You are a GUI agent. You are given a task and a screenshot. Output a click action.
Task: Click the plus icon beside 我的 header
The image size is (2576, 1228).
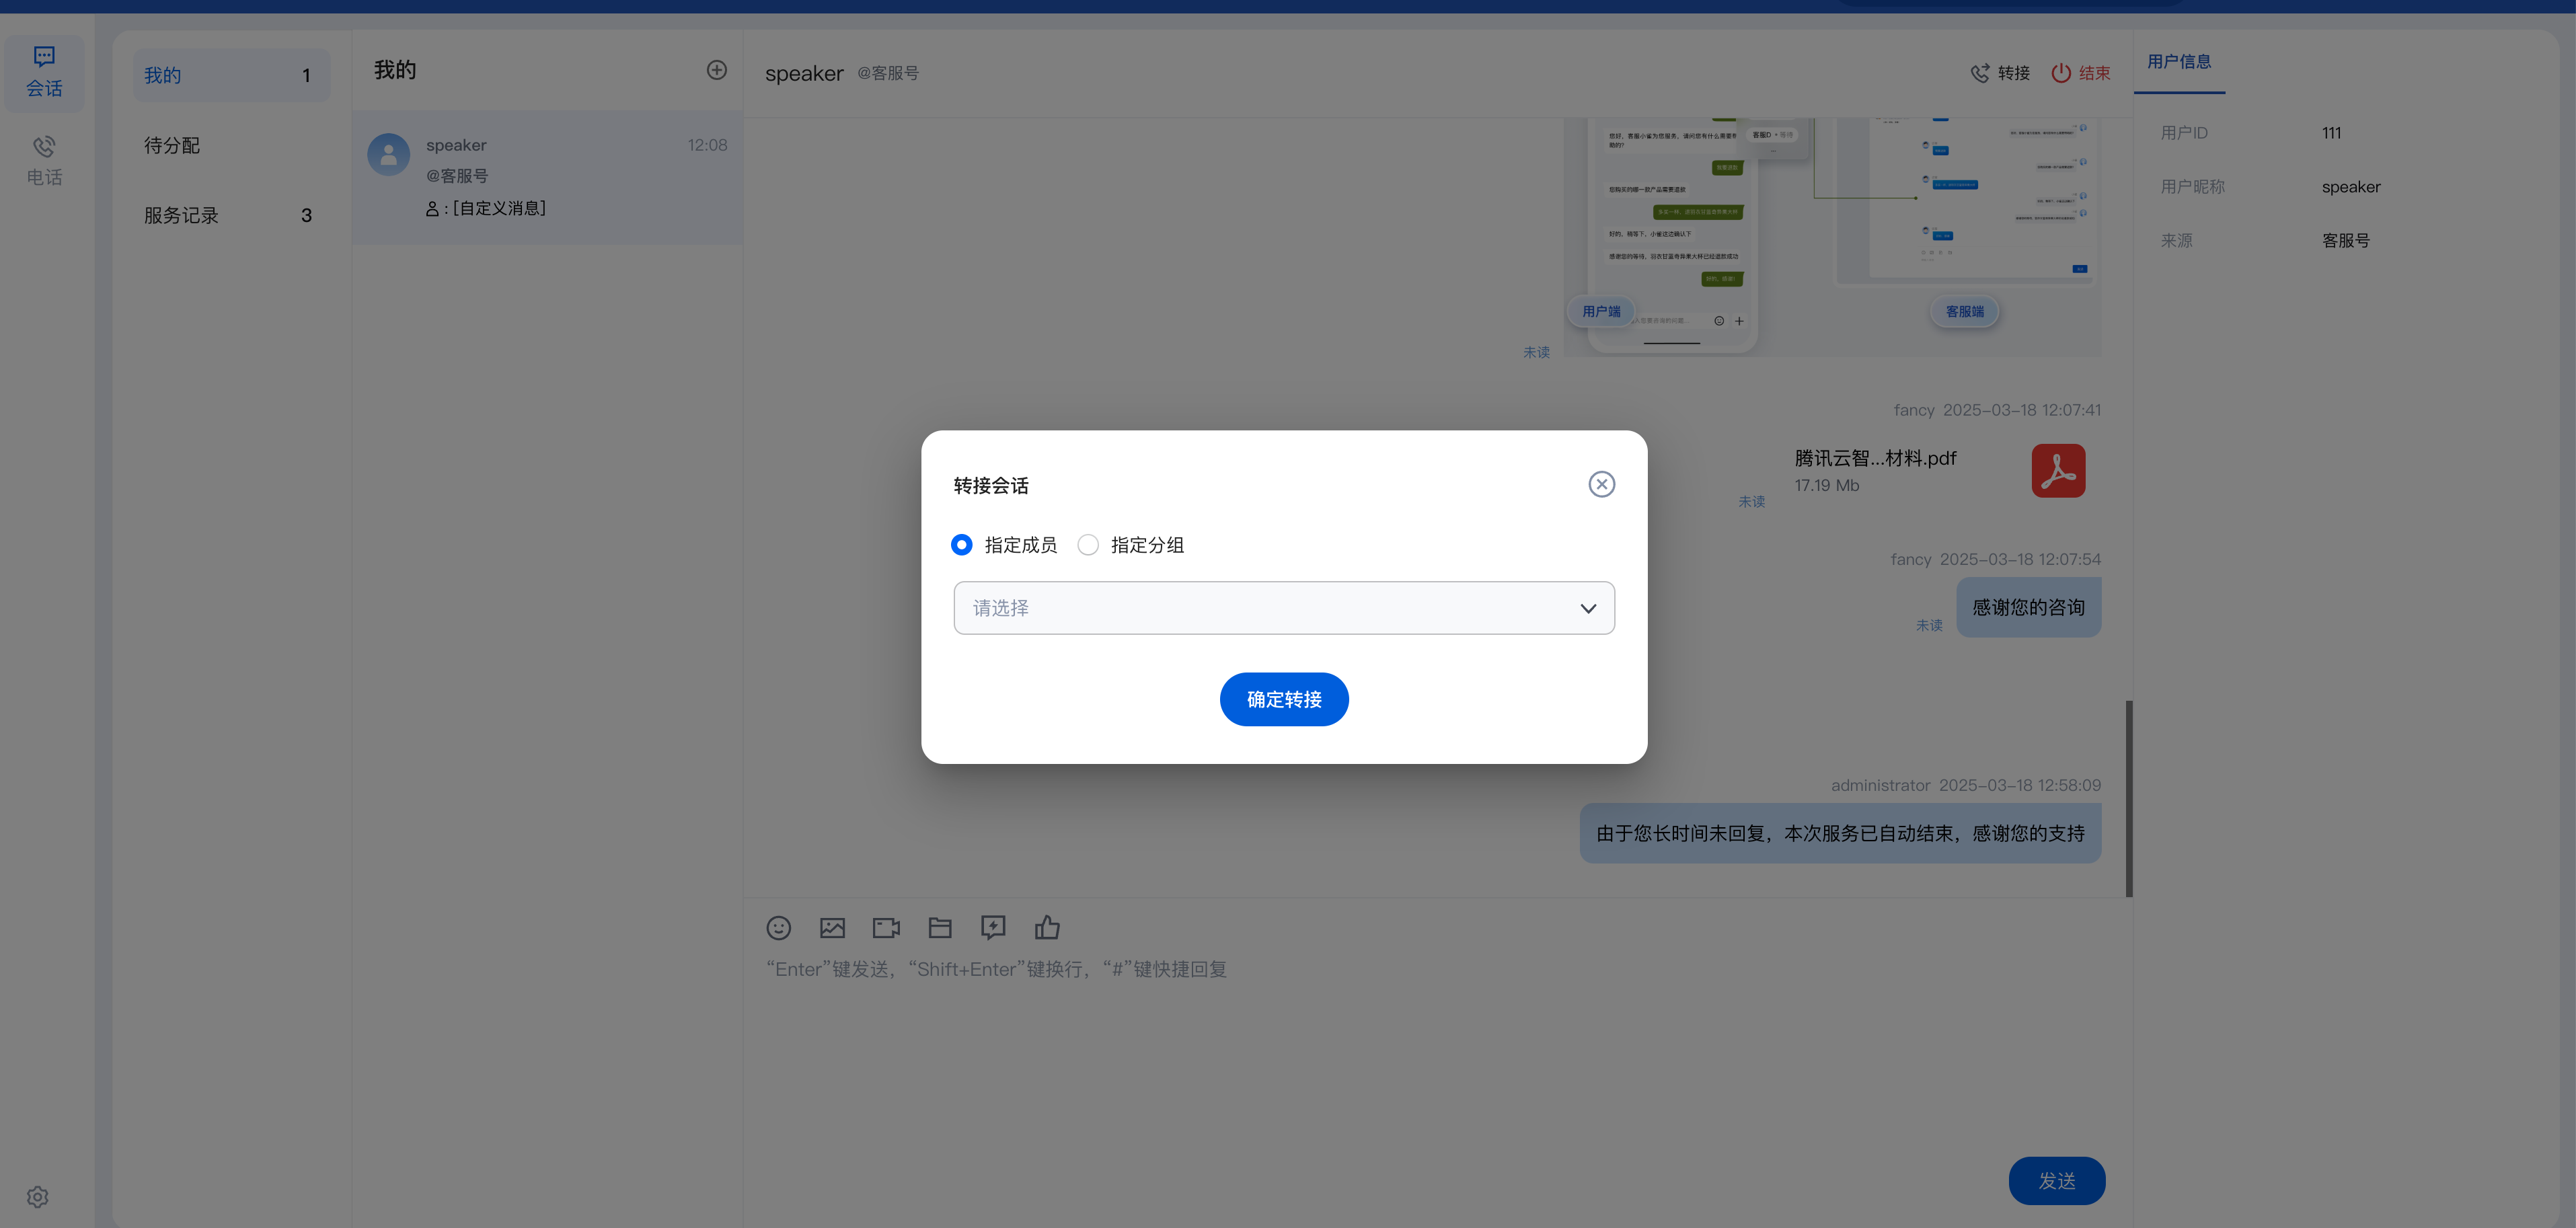716,70
